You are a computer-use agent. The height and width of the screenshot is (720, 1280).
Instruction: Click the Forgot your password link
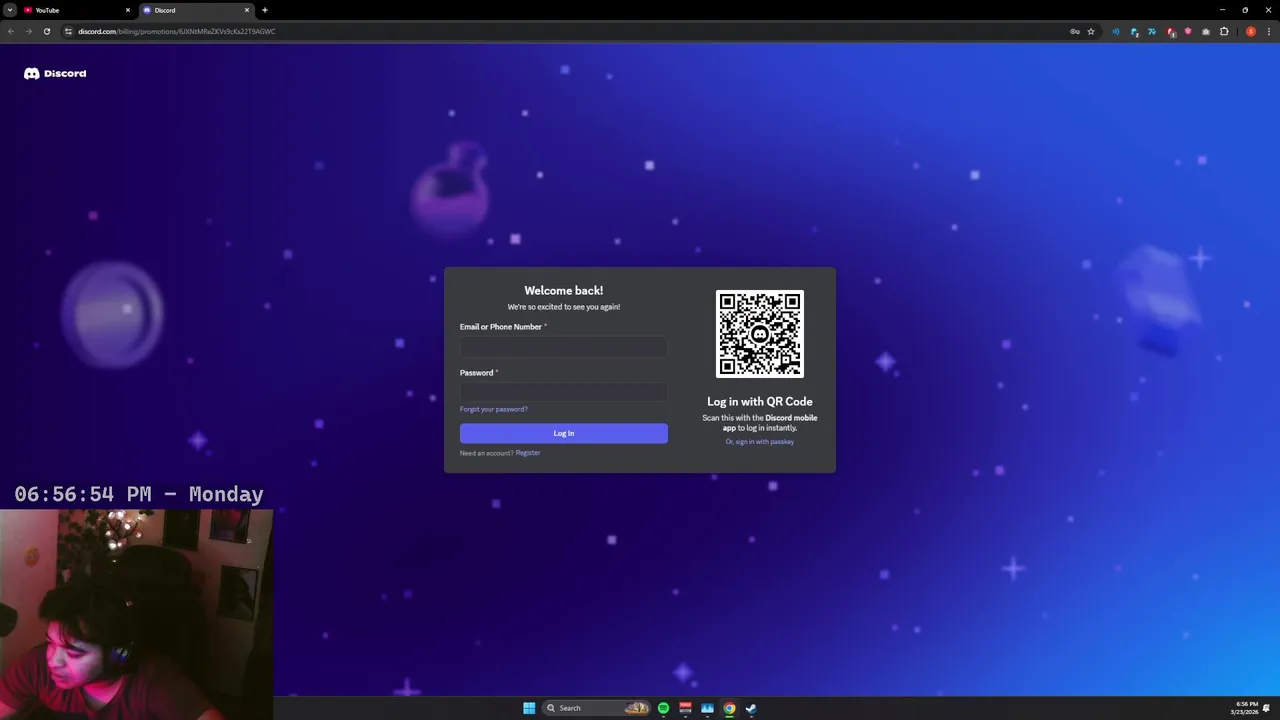493,409
